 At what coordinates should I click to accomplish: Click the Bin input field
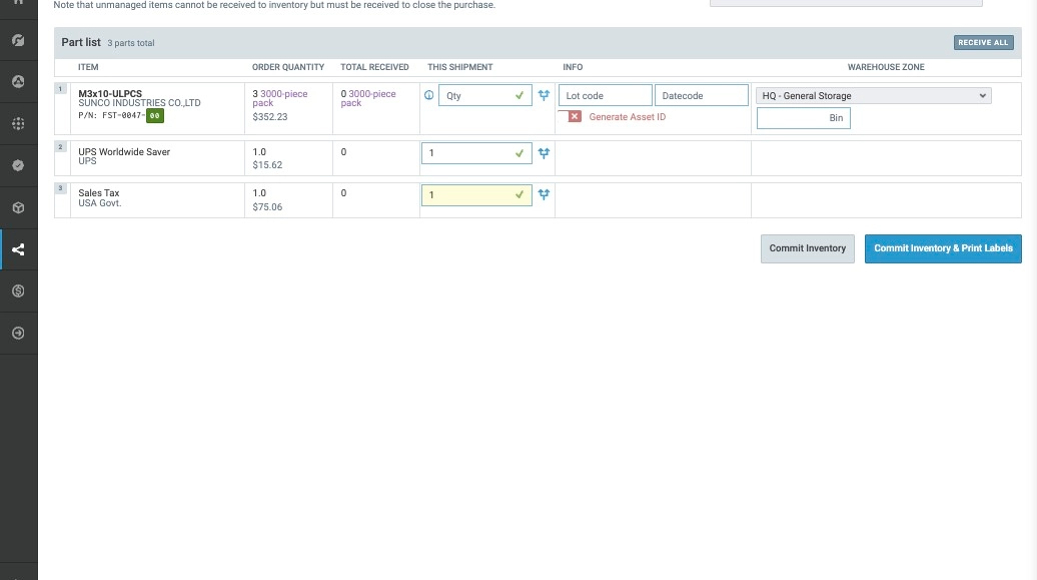[803, 118]
